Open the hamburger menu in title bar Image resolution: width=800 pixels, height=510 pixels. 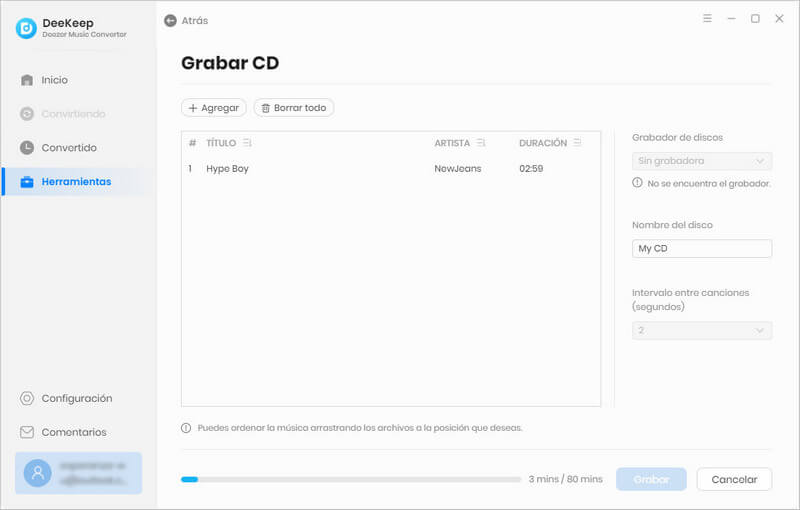pyautogui.click(x=707, y=18)
